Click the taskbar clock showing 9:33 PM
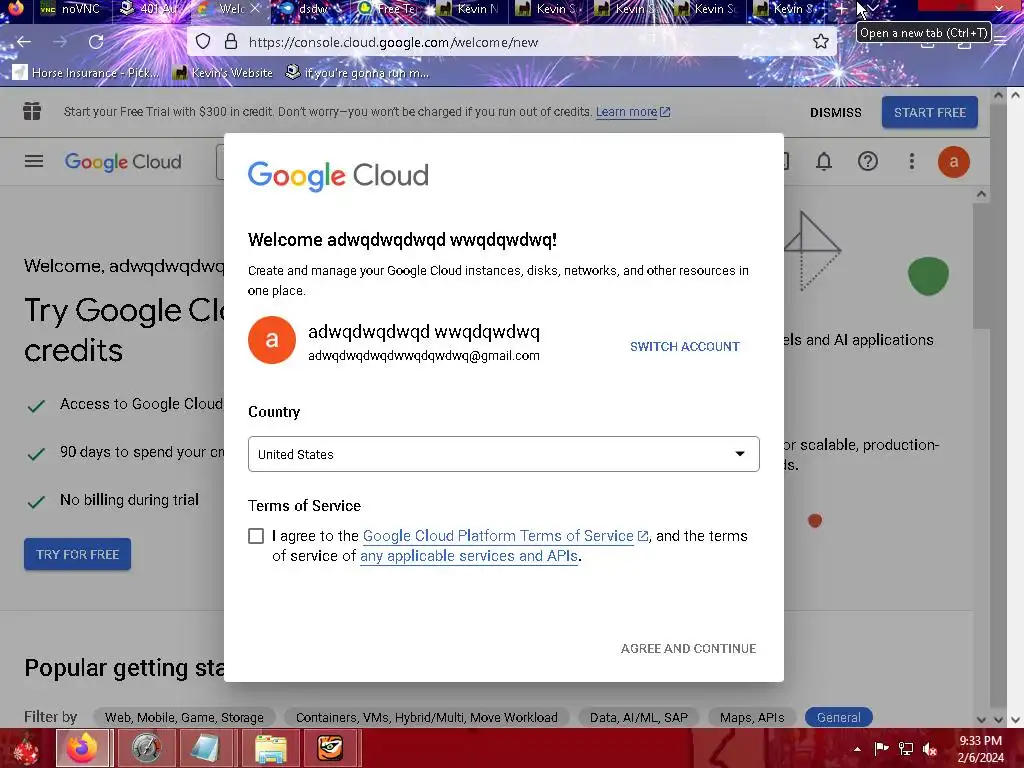The image size is (1024, 768). [980, 749]
